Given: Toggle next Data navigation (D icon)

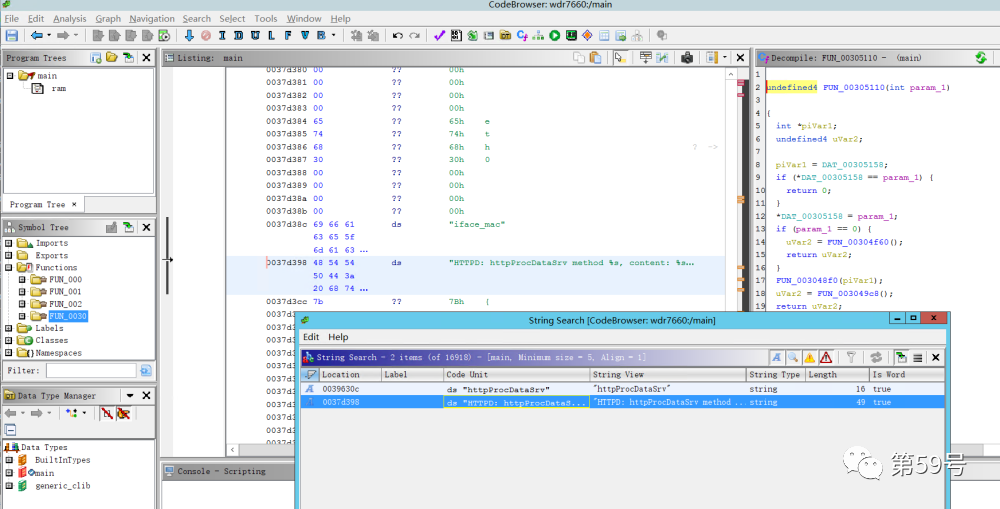Looking at the screenshot, I should tap(239, 36).
